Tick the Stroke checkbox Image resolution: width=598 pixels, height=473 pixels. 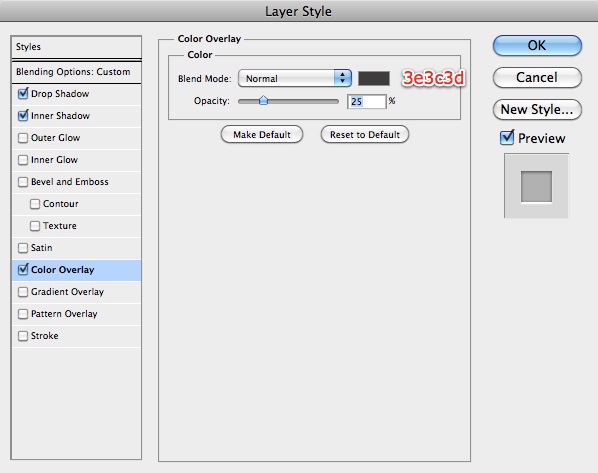[x=23, y=336]
